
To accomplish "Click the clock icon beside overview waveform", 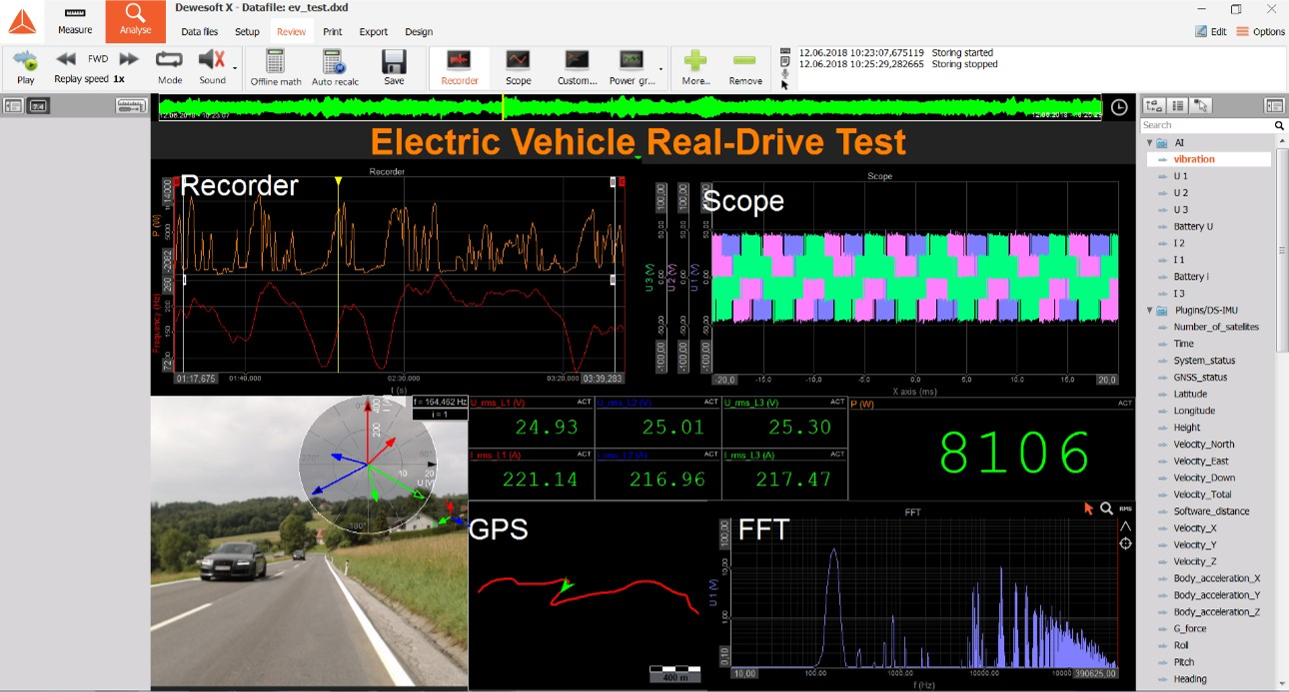I will 1119,107.
